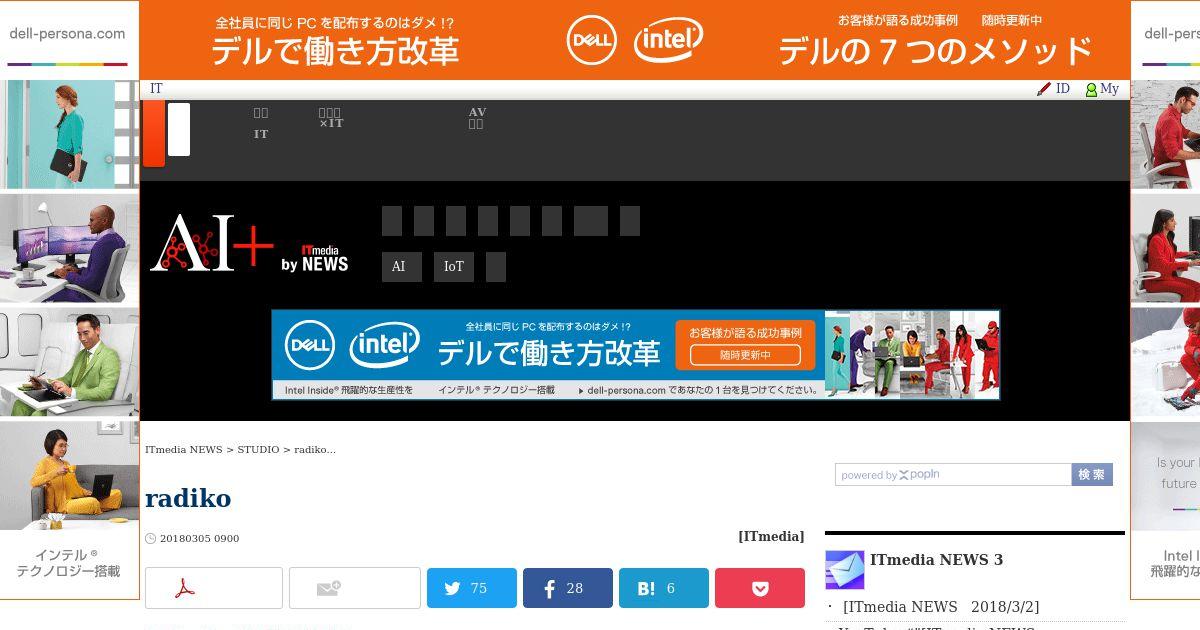Bookmark on Hatena B! (6)
Viewport: 1200px width, 630px height.
[x=664, y=588]
